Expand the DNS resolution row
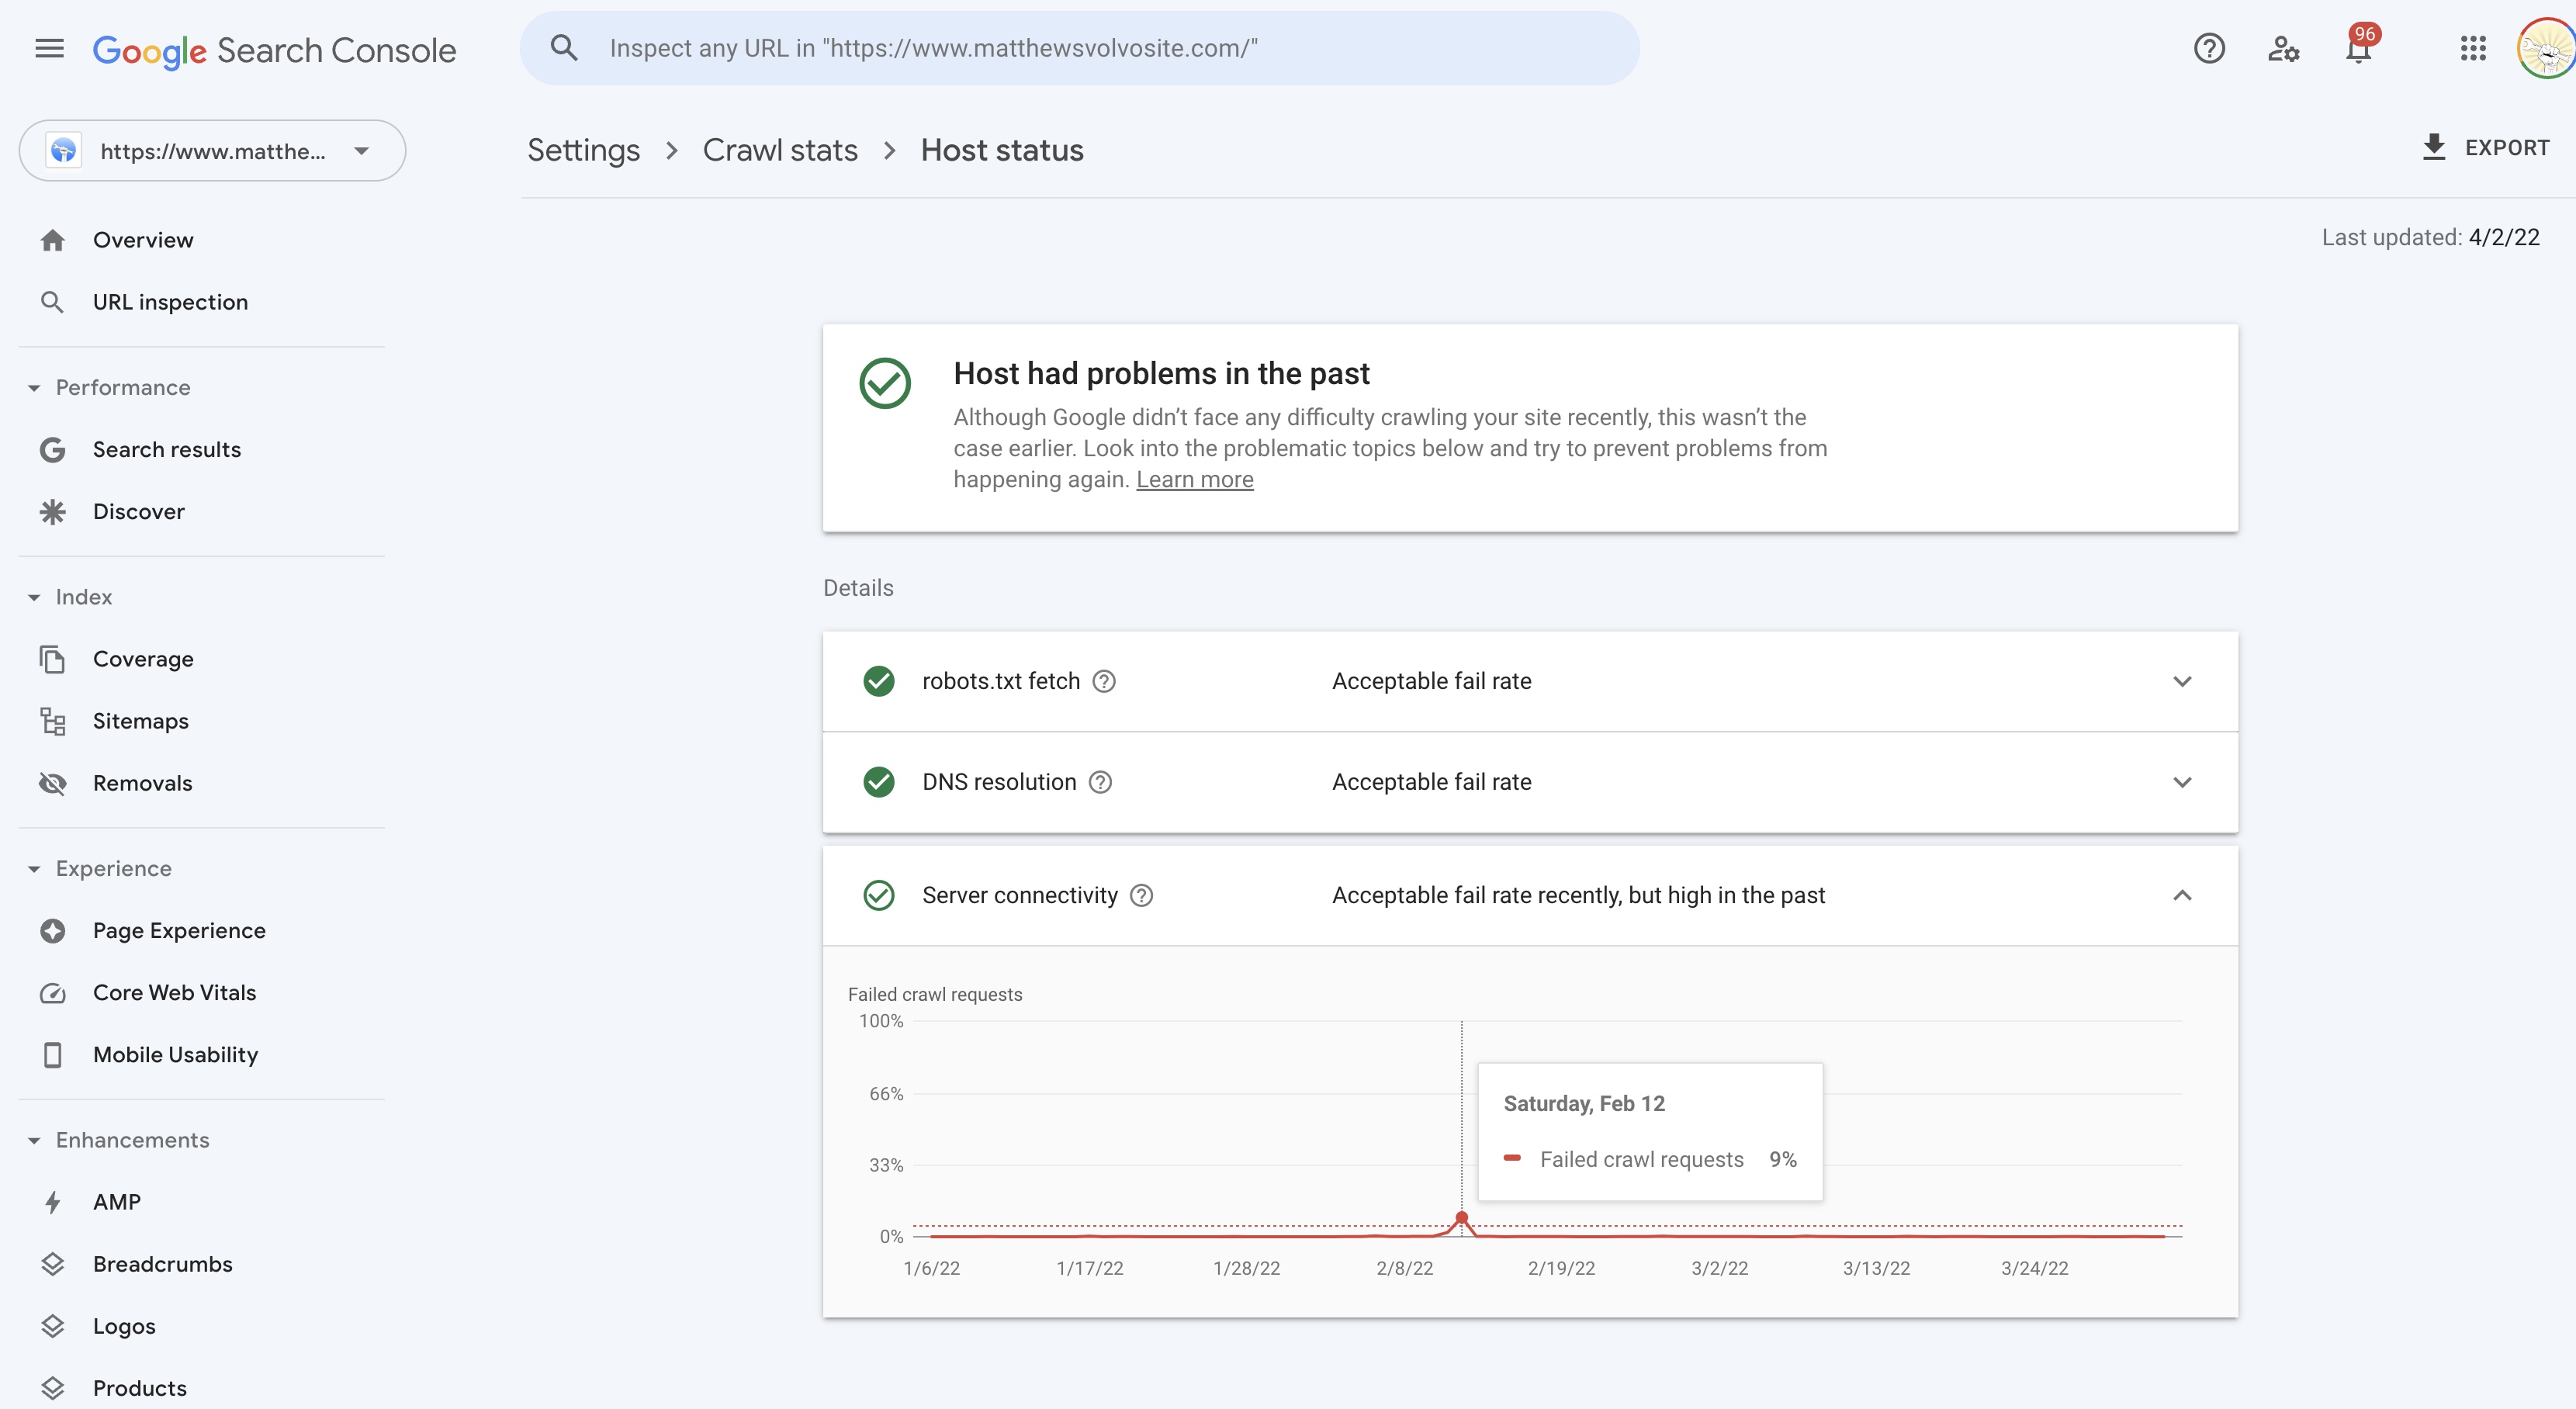Image resolution: width=2576 pixels, height=1409 pixels. pos(2181,782)
